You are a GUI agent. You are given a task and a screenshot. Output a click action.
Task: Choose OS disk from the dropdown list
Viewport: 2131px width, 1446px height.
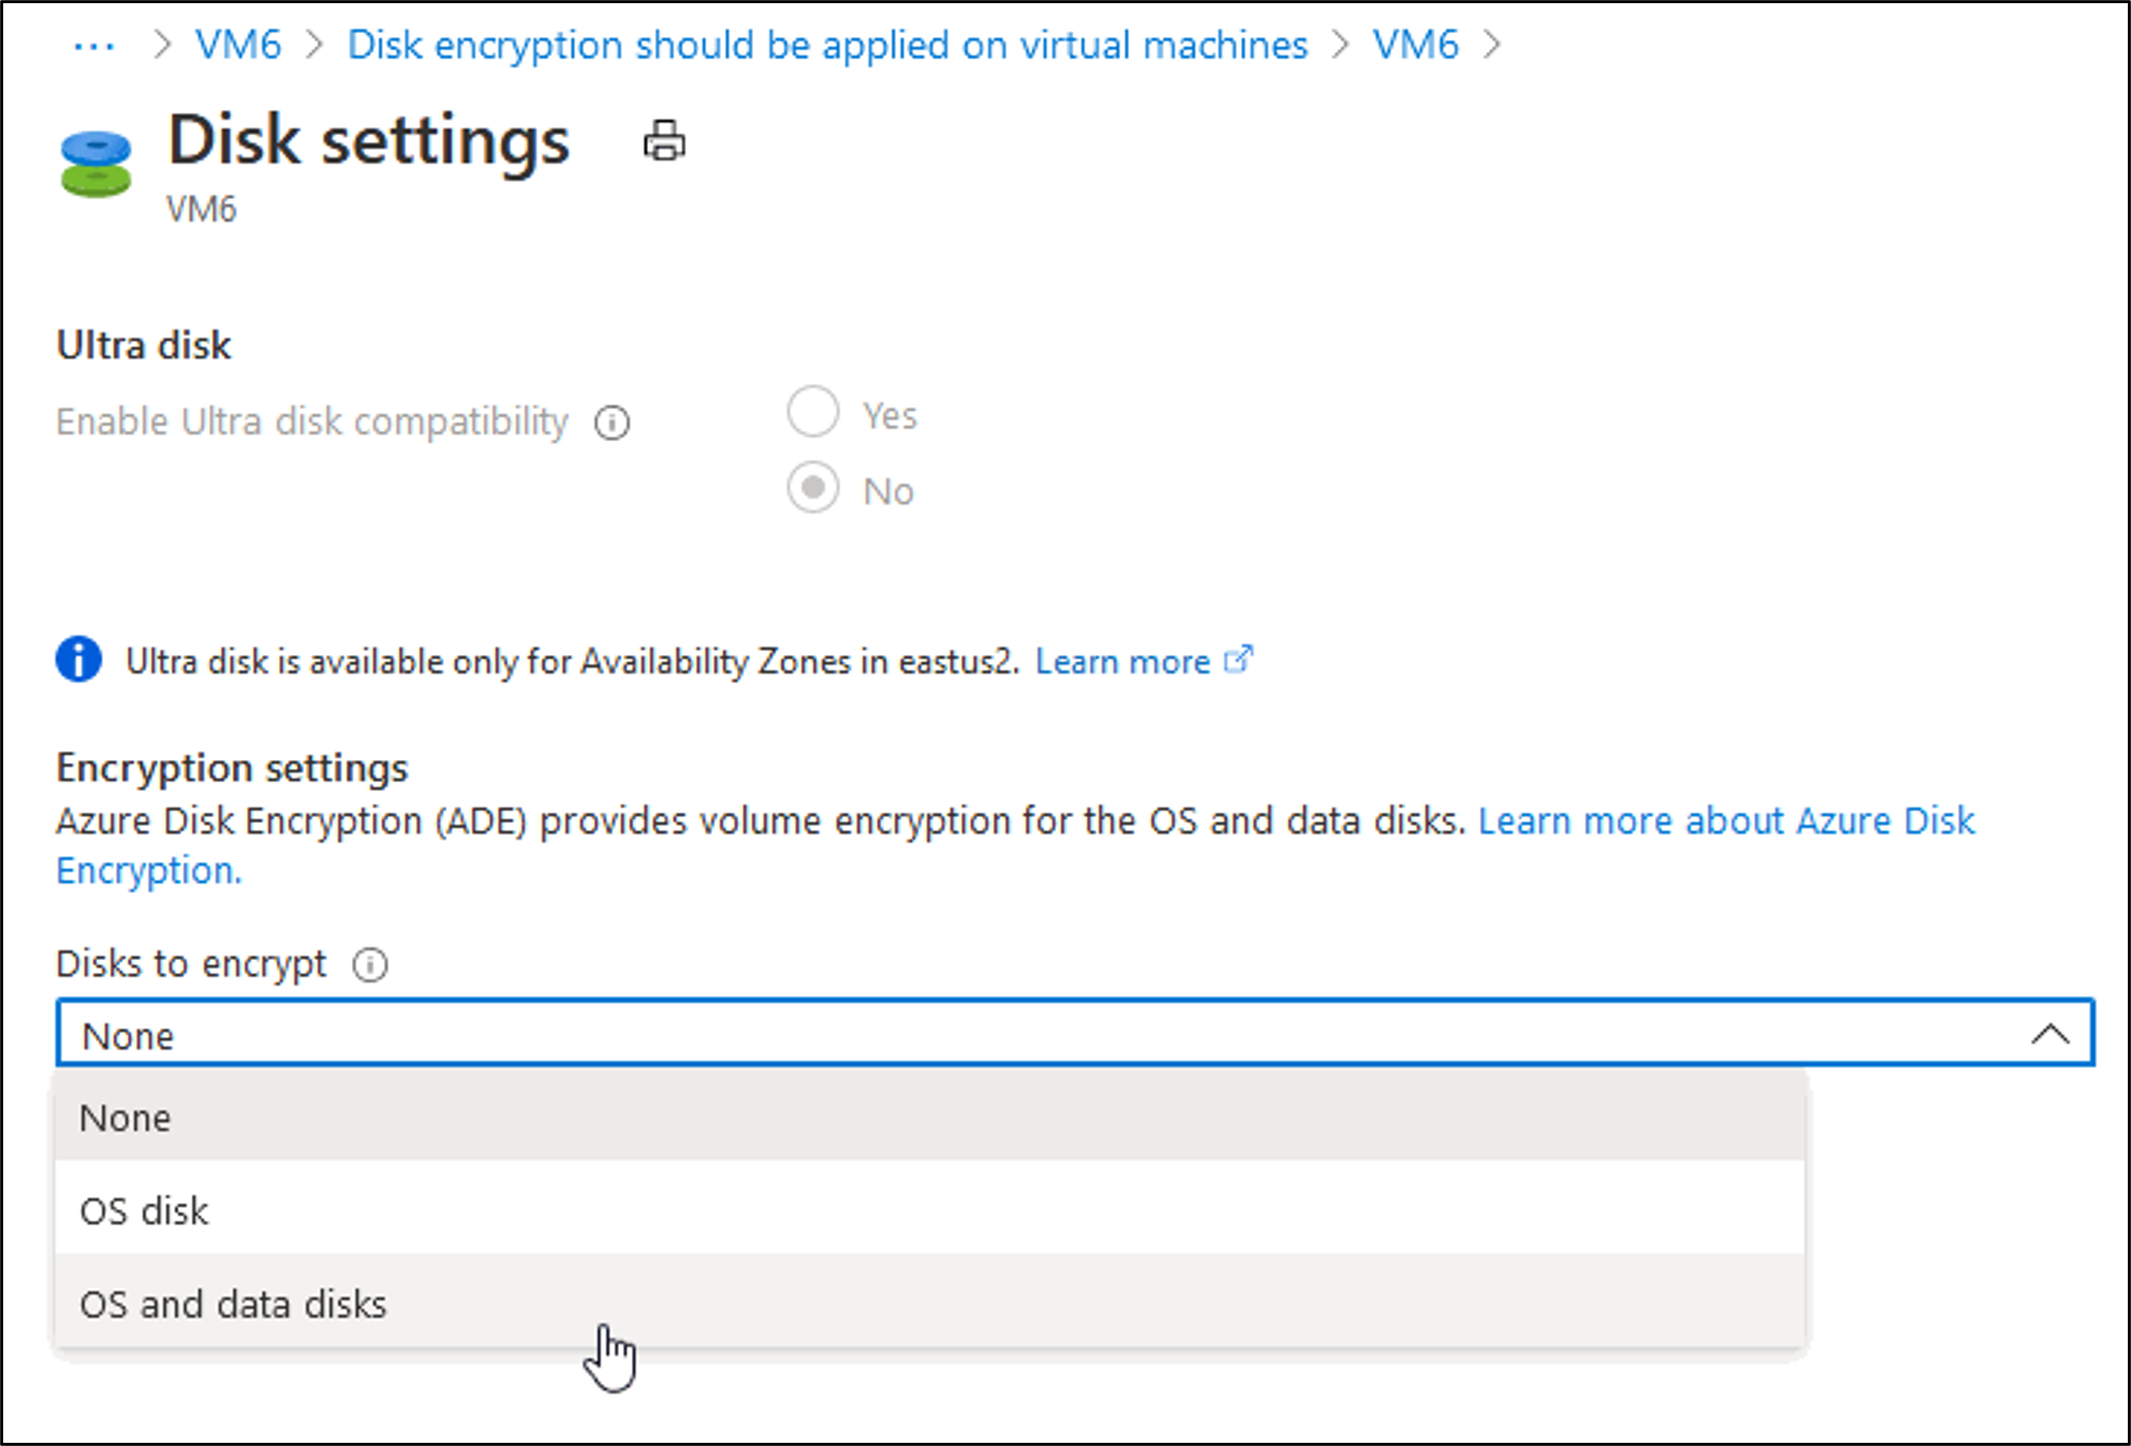point(930,1210)
